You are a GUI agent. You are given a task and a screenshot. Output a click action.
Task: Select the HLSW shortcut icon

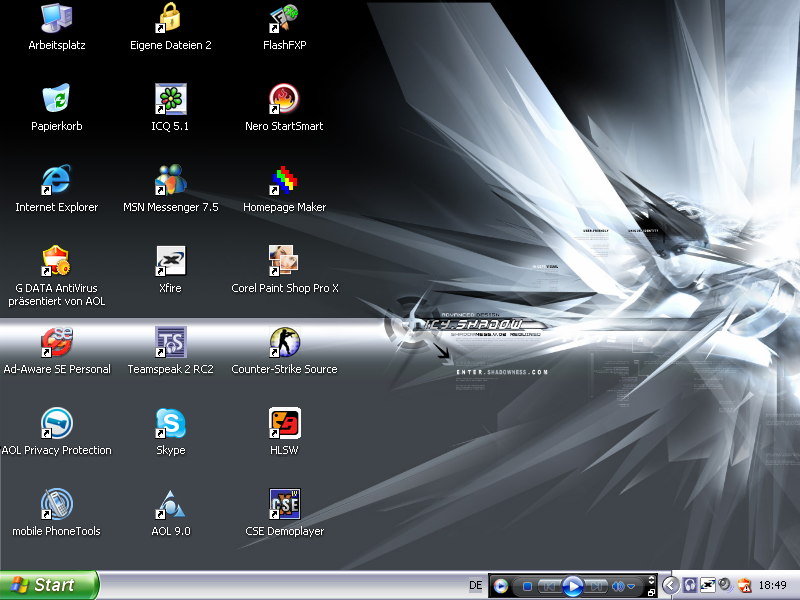pyautogui.click(x=284, y=423)
